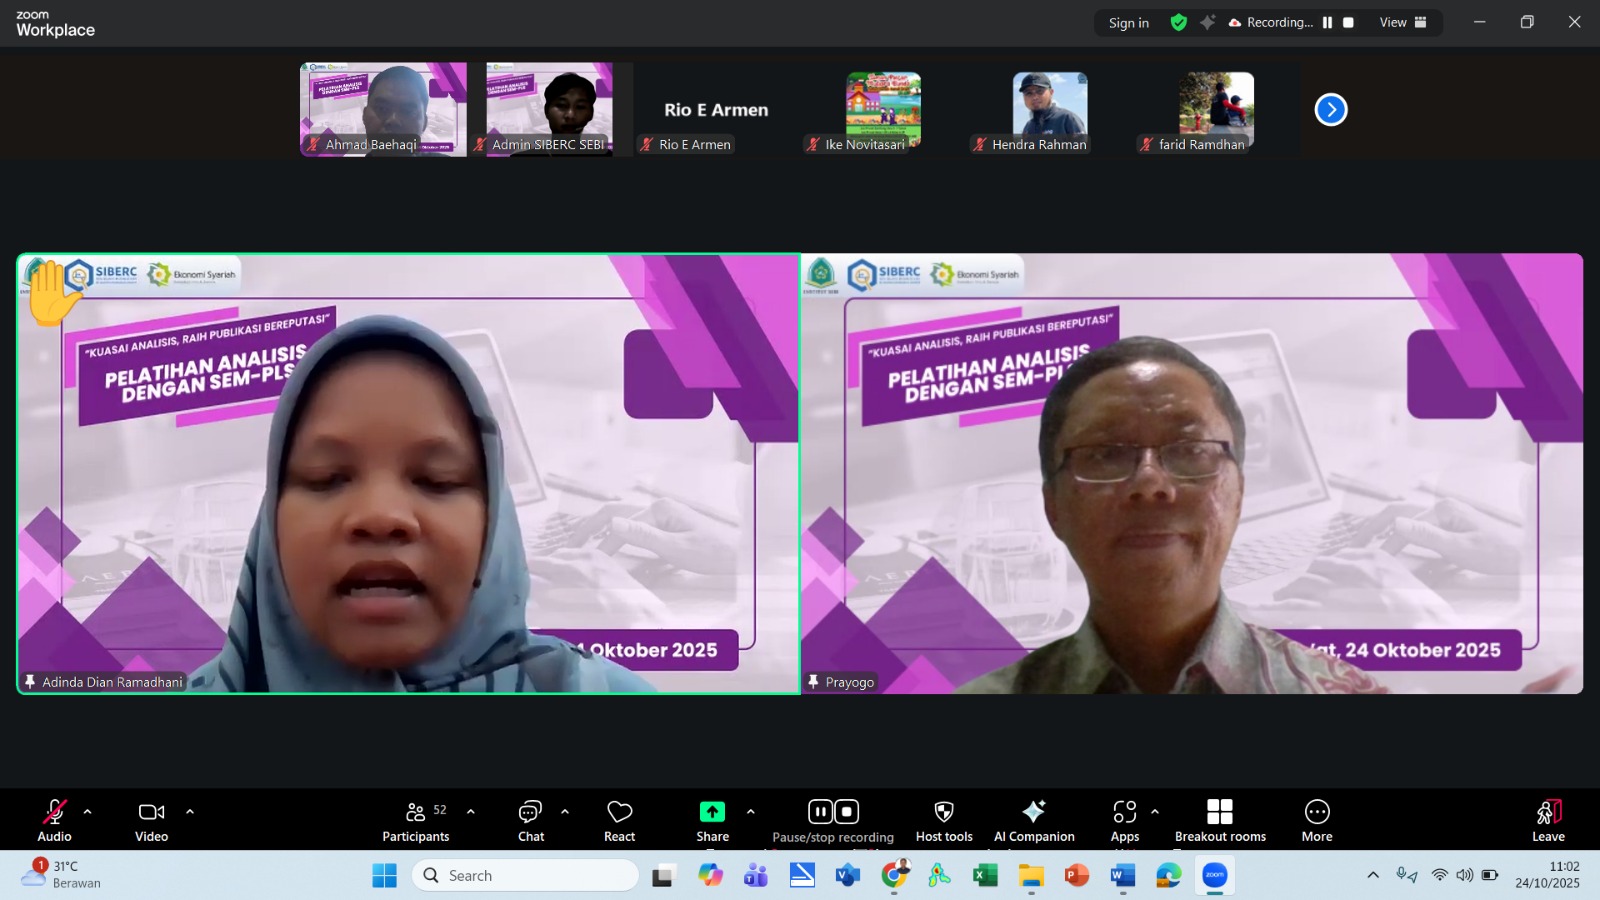Expand share options arrow beside Share
The image size is (1600, 900).
tap(751, 812)
